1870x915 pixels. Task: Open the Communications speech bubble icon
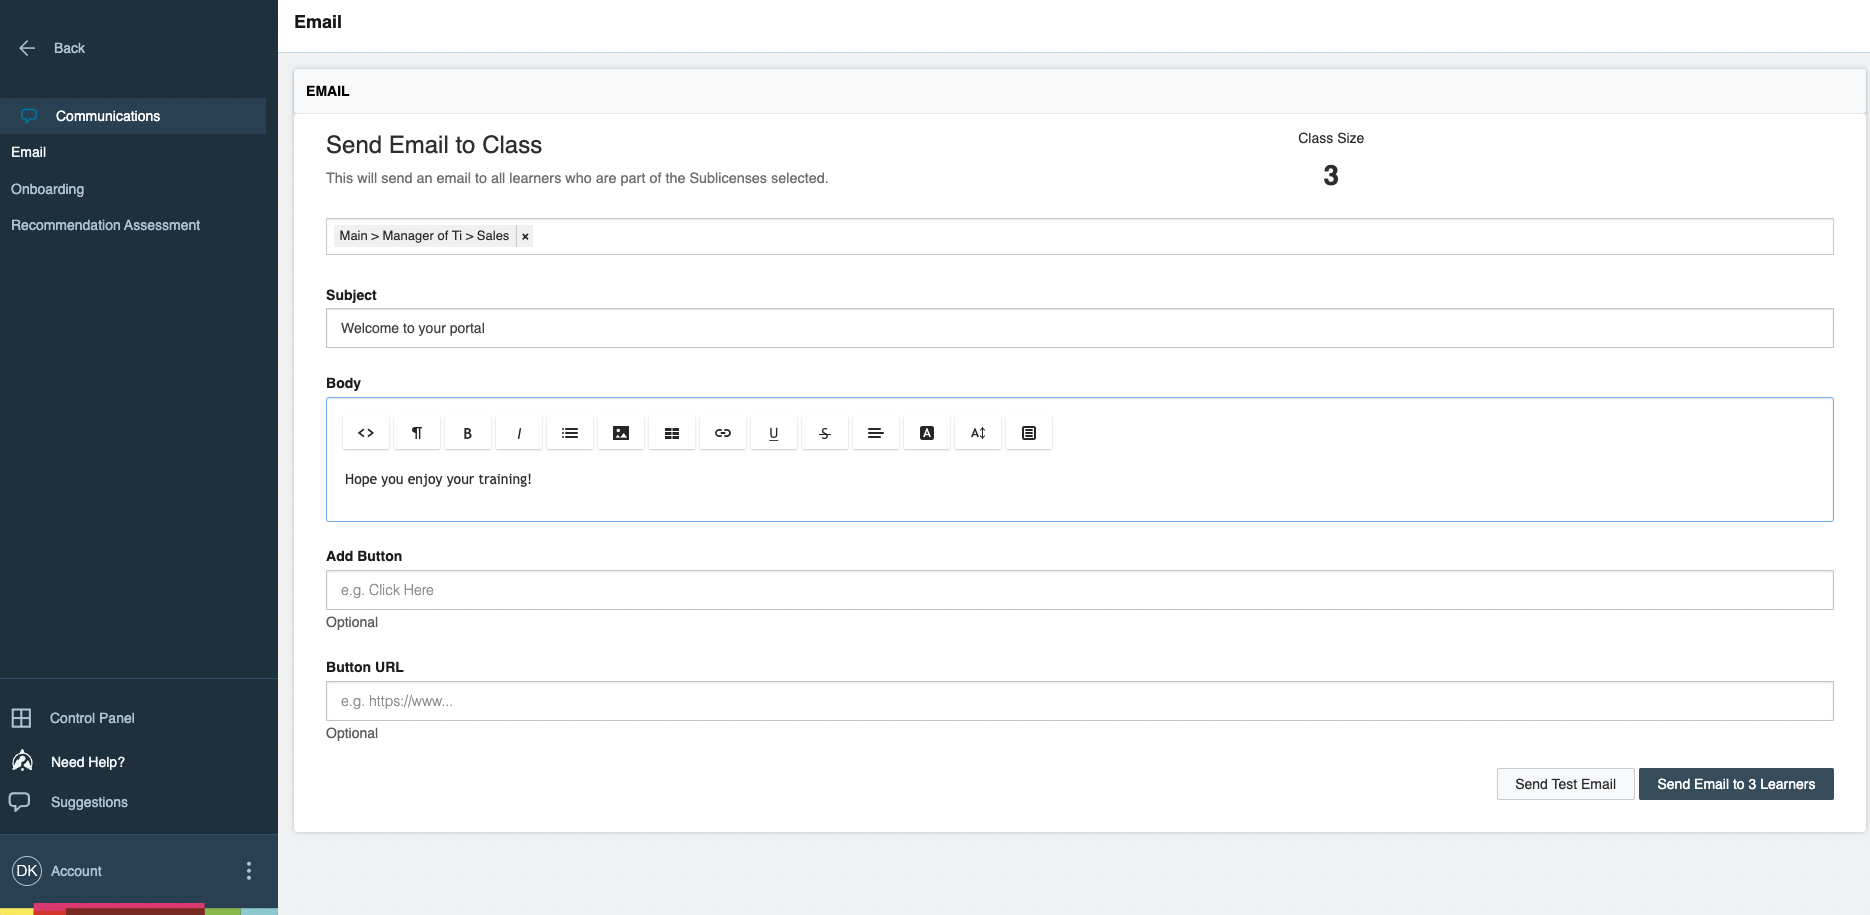(x=29, y=115)
